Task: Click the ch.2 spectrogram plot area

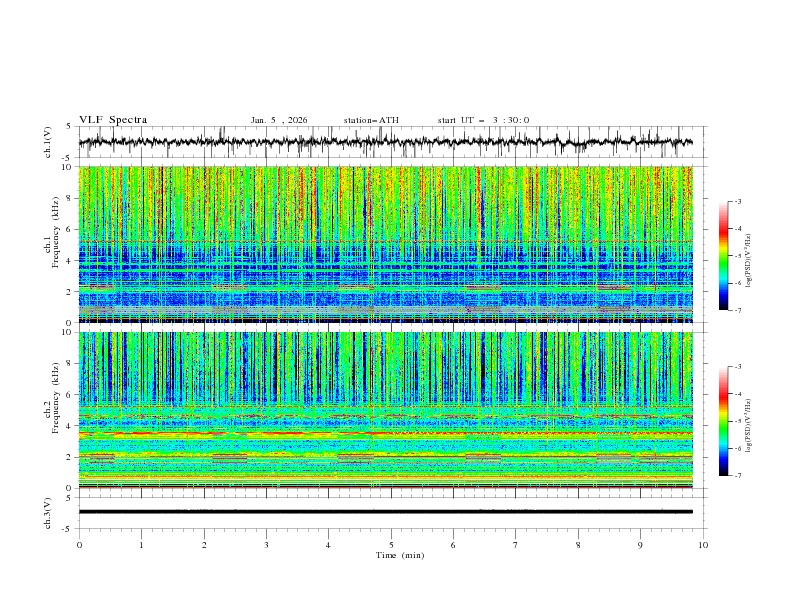Action: tap(385, 410)
